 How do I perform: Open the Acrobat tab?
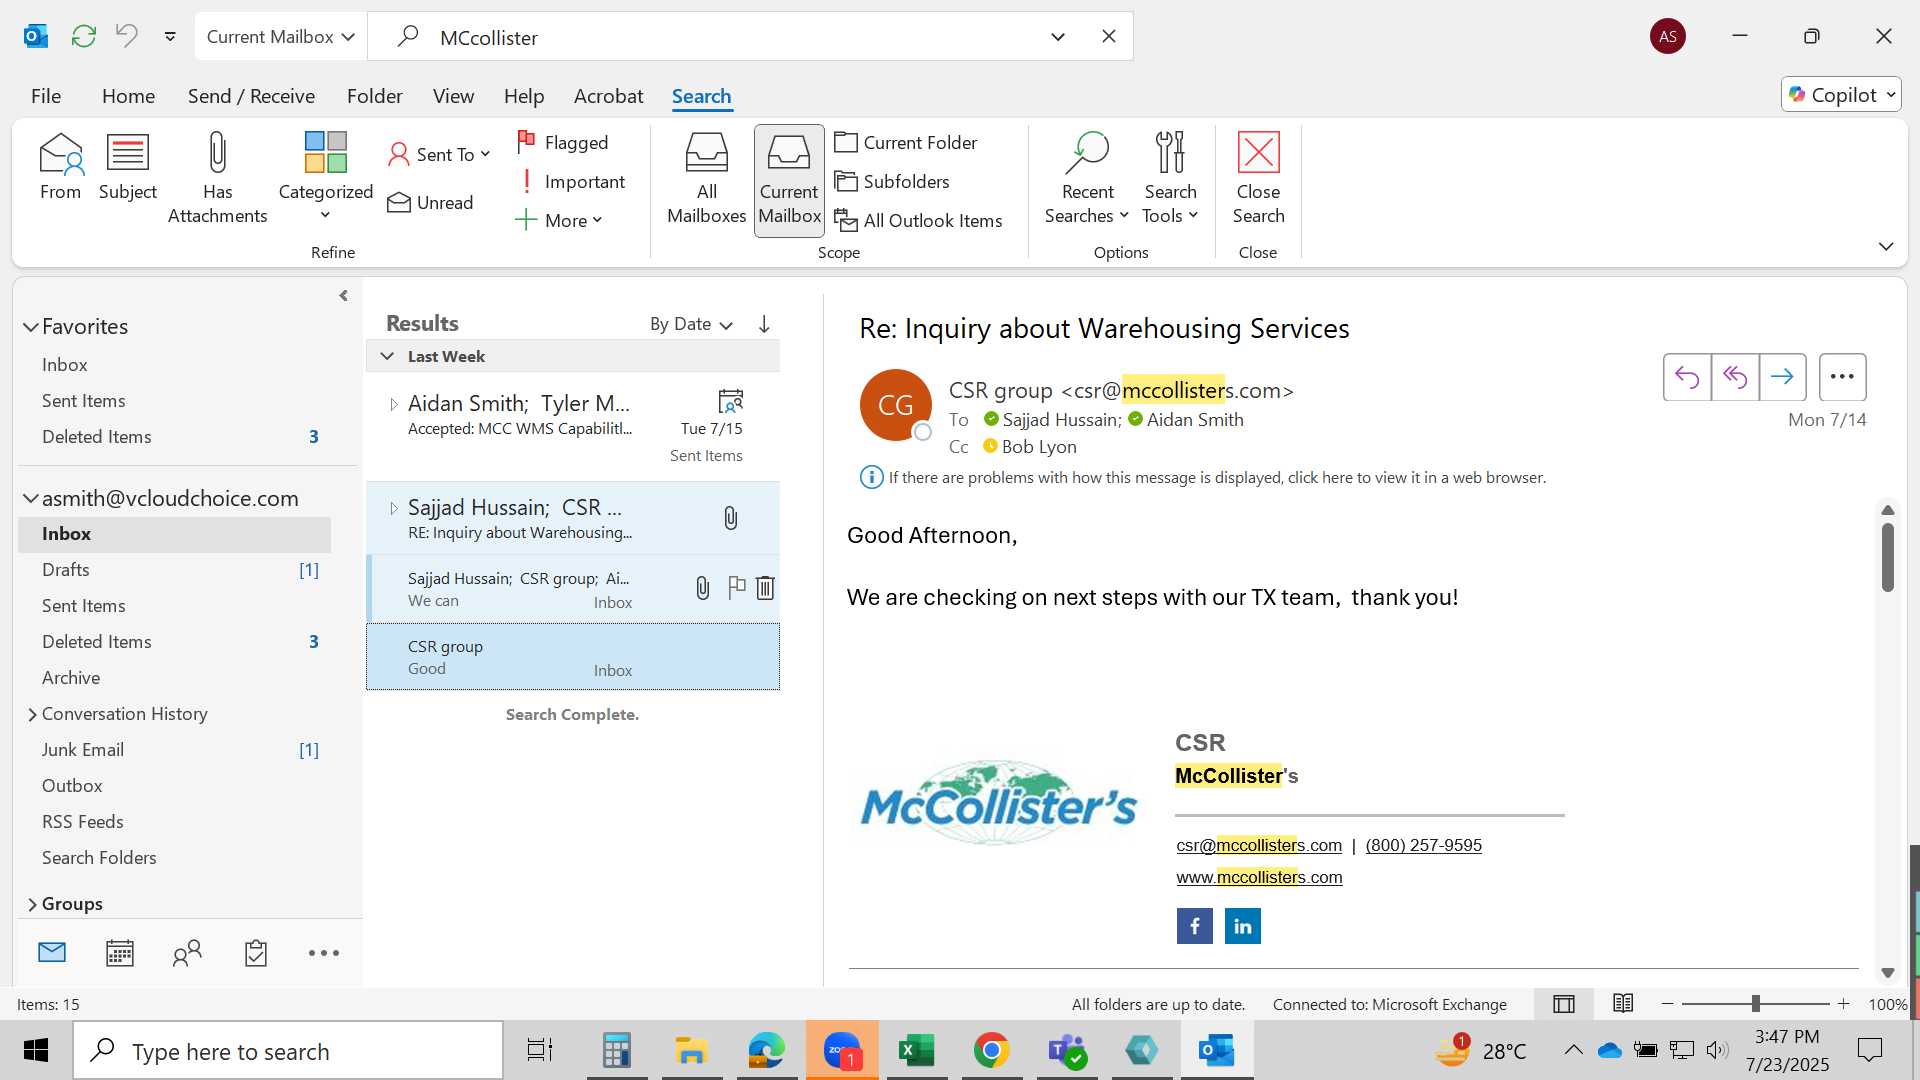pos(608,96)
